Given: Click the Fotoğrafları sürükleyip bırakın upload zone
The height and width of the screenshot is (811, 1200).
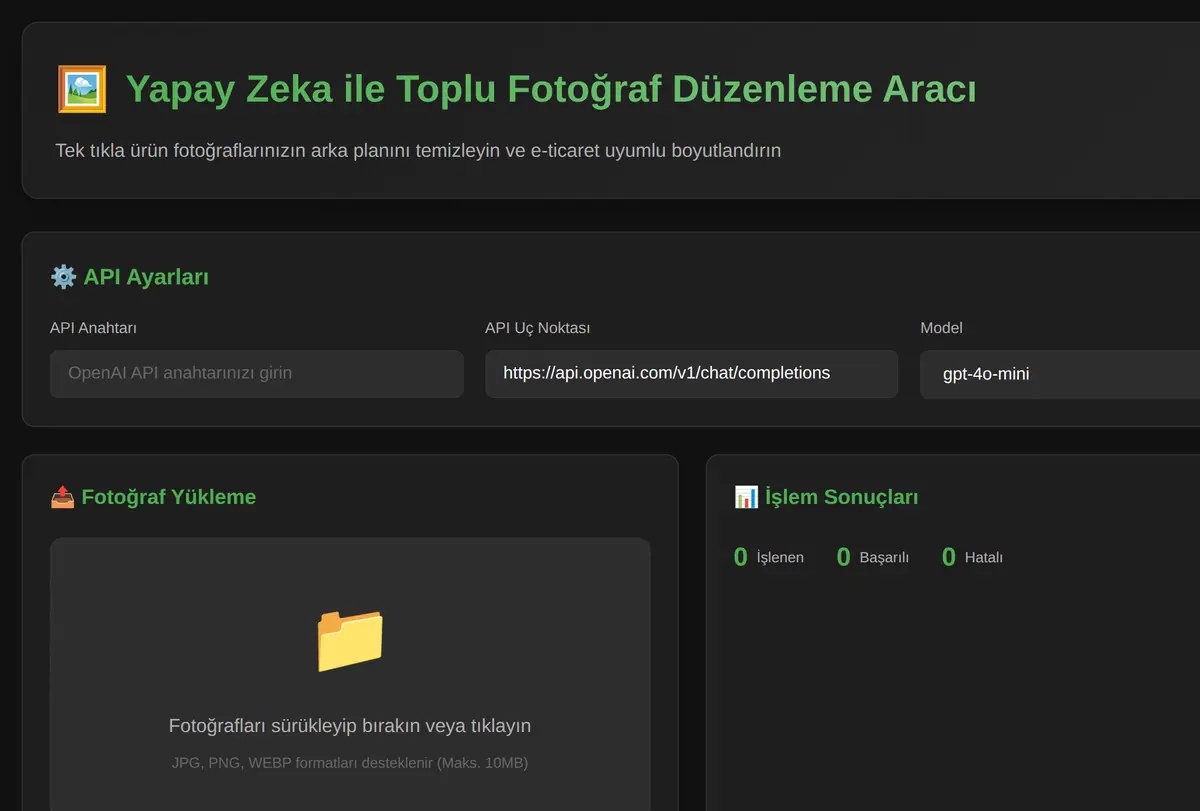Looking at the screenshot, I should pos(350,675).
